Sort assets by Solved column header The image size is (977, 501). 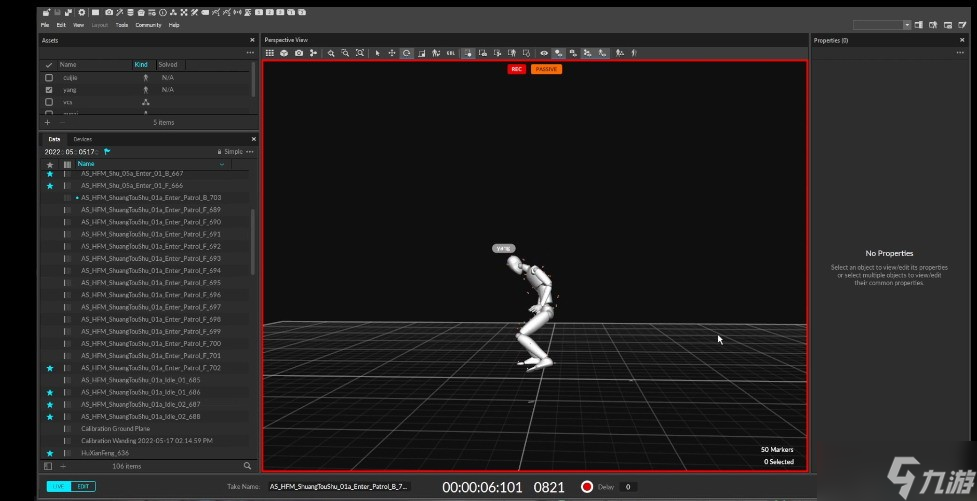coord(168,64)
